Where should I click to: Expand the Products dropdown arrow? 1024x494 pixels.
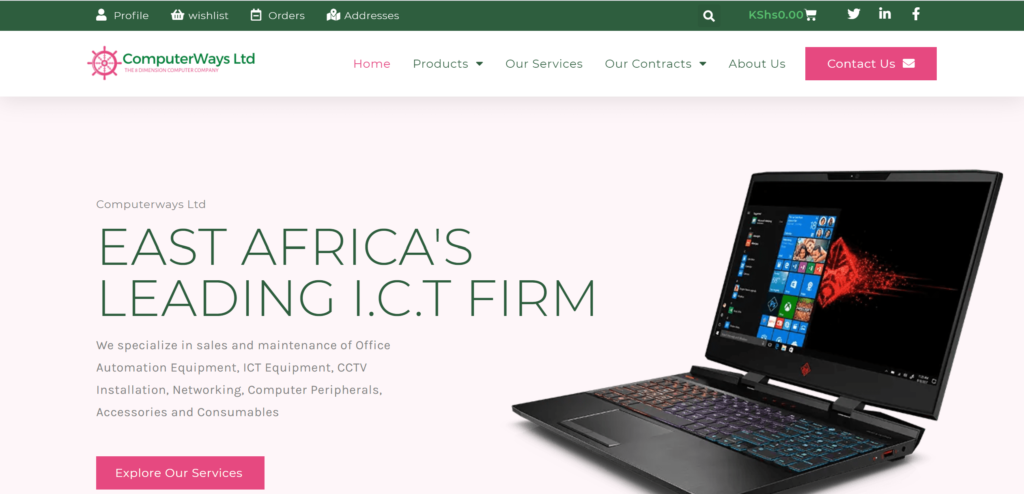pyautogui.click(x=479, y=64)
